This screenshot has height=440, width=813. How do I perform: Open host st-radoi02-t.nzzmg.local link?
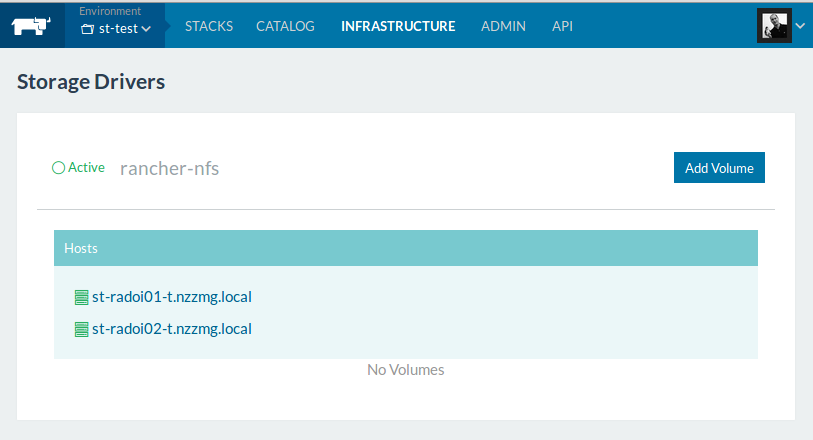[x=172, y=329]
